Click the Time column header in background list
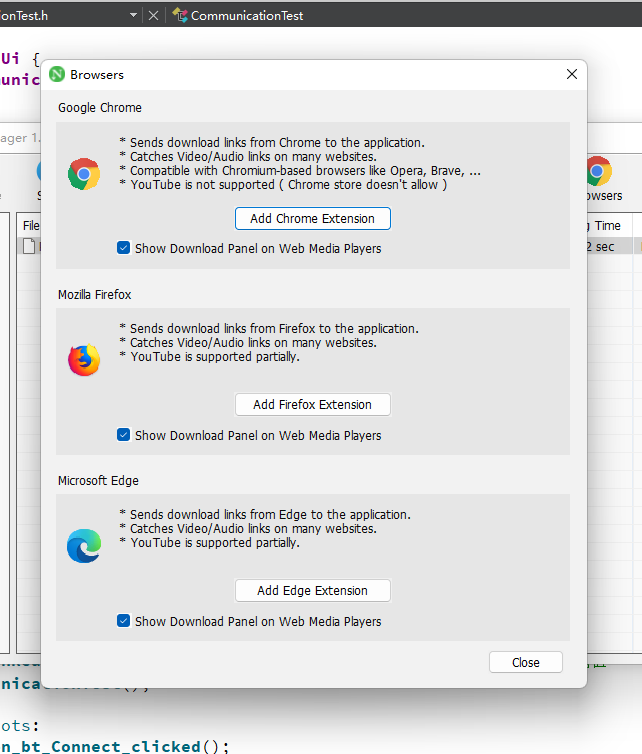 [607, 226]
